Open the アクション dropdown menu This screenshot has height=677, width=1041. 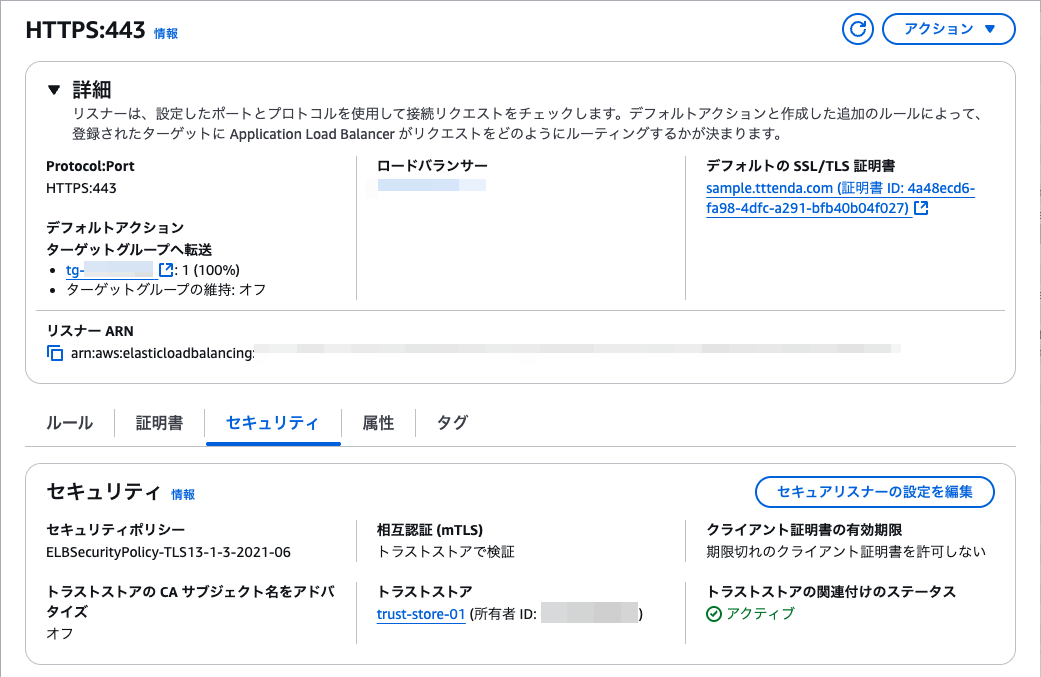(x=948, y=29)
